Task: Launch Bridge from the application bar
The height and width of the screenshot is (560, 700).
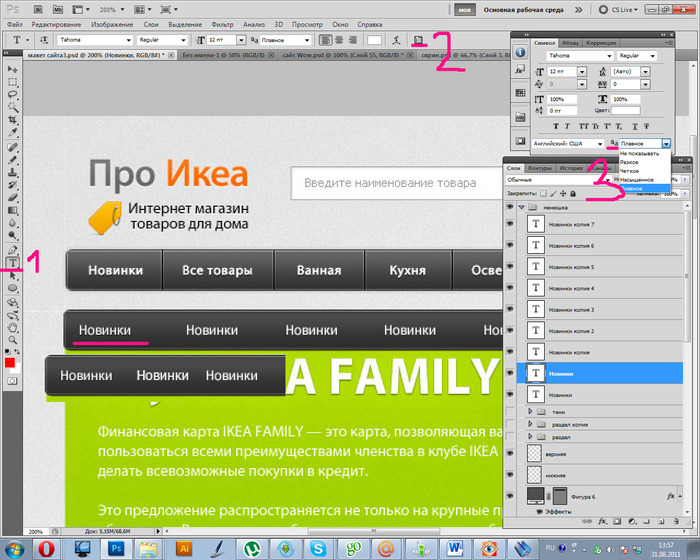Action: click(x=38, y=9)
